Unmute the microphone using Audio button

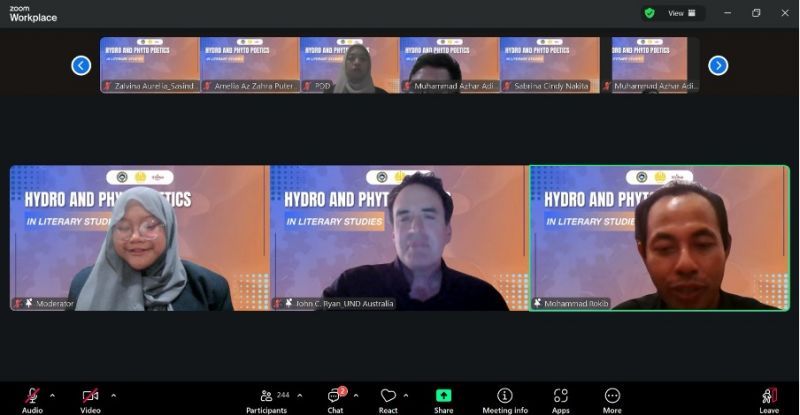32,396
